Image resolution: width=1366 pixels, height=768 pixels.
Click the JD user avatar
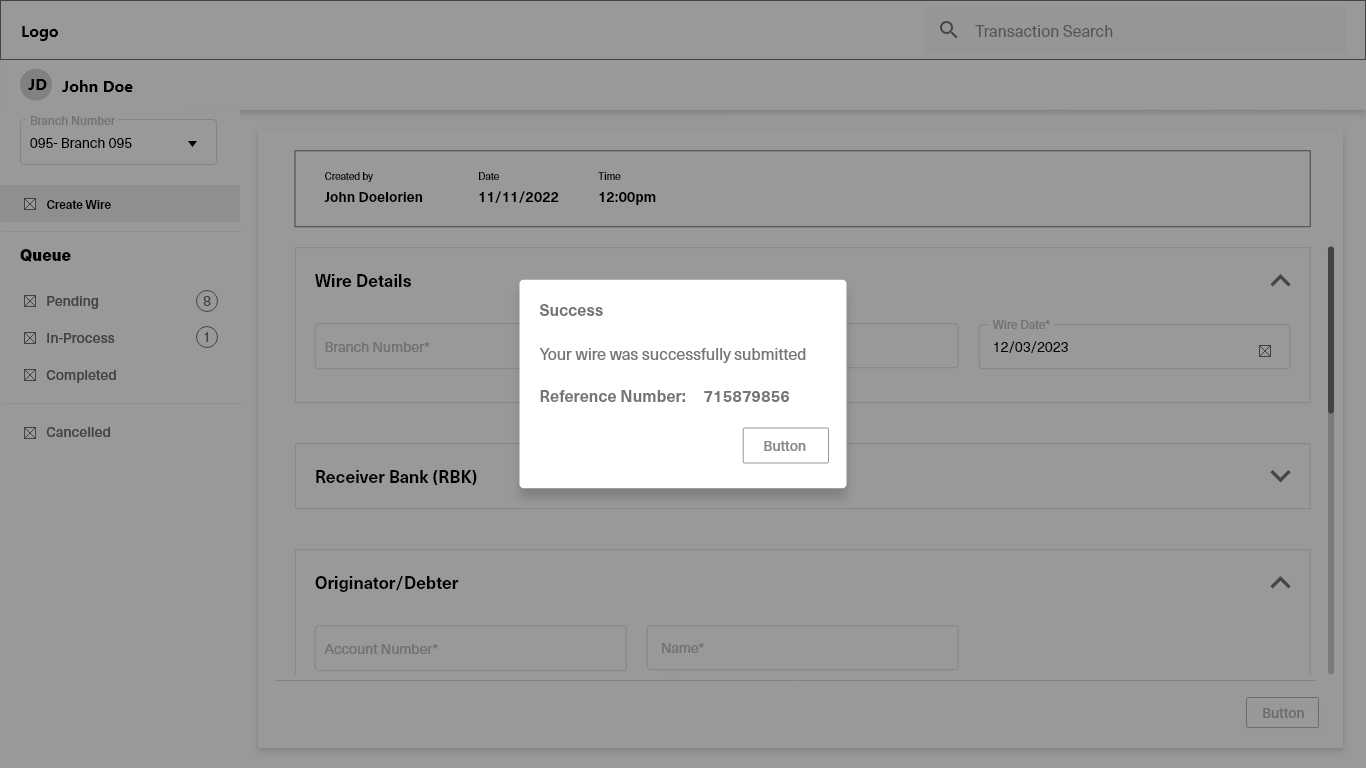click(36, 85)
